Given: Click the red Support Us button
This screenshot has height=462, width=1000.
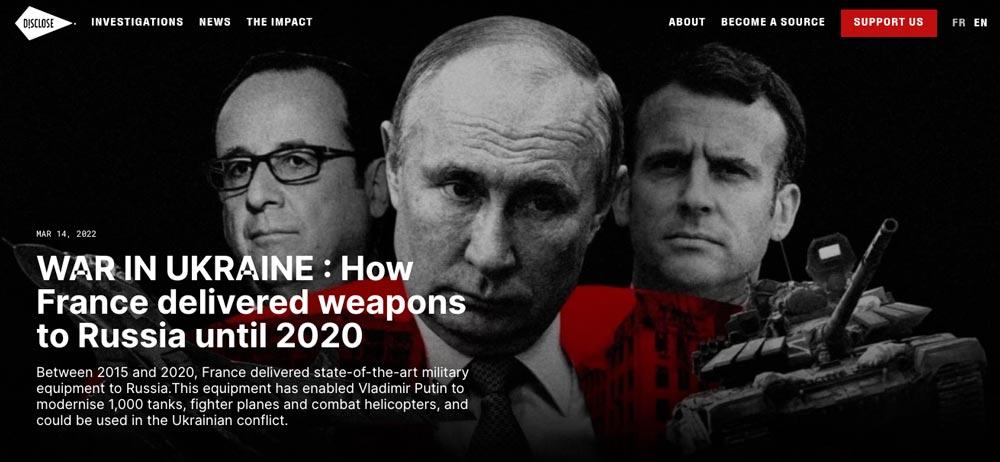Looking at the screenshot, I should [x=888, y=22].
